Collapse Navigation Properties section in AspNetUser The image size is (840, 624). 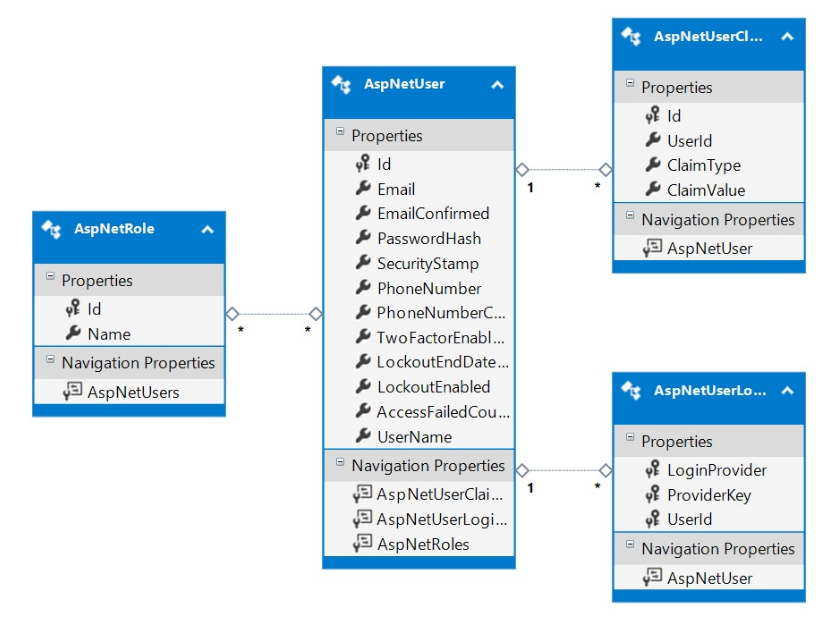pos(340,462)
